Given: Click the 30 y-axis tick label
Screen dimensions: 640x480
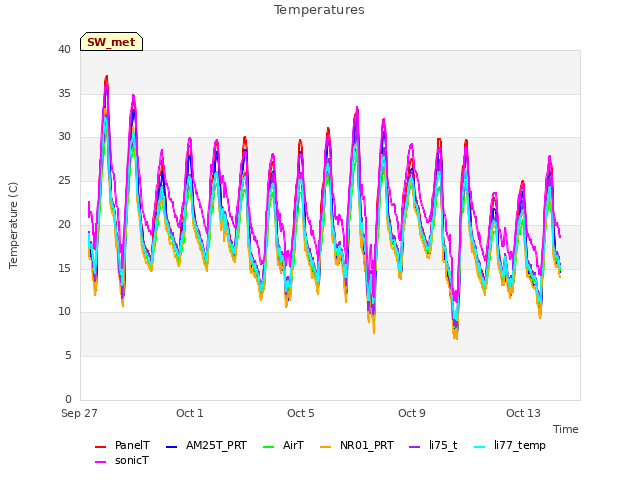Looking at the screenshot, I should coord(64,137).
